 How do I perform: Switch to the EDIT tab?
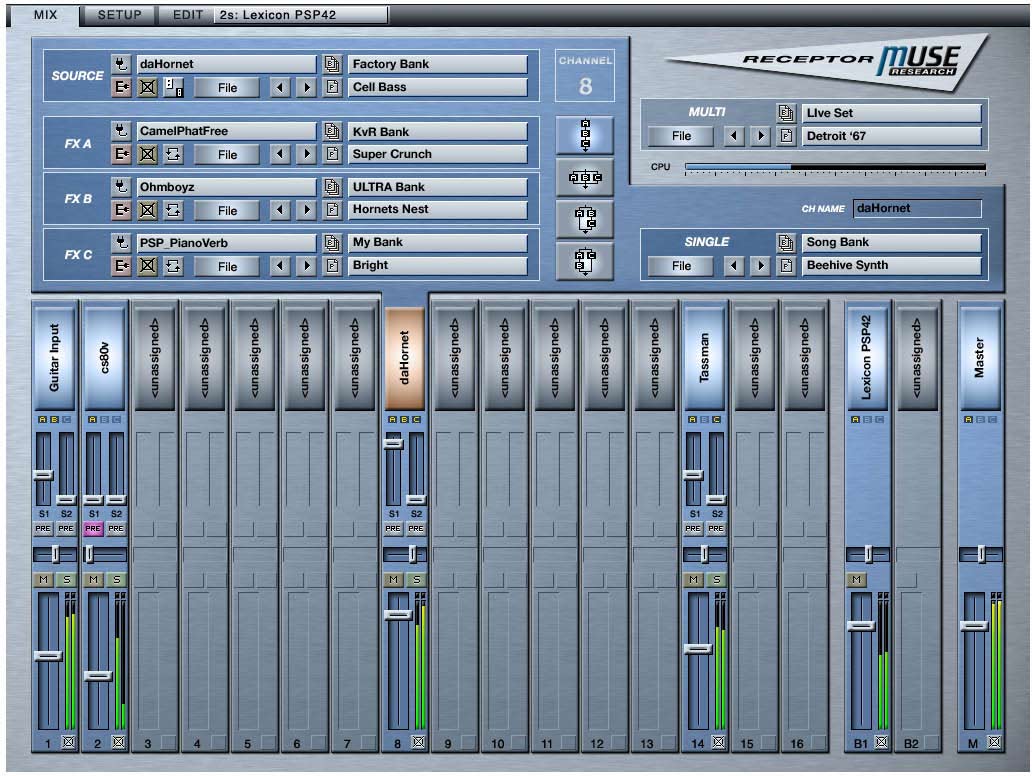187,15
